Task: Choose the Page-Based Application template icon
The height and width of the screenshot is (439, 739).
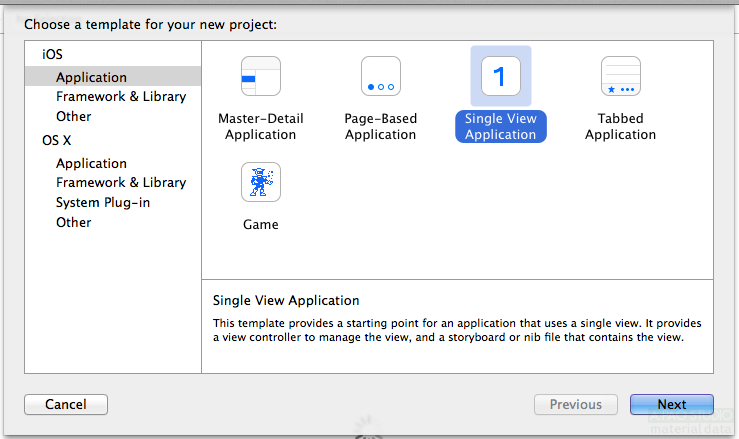Action: (381, 76)
